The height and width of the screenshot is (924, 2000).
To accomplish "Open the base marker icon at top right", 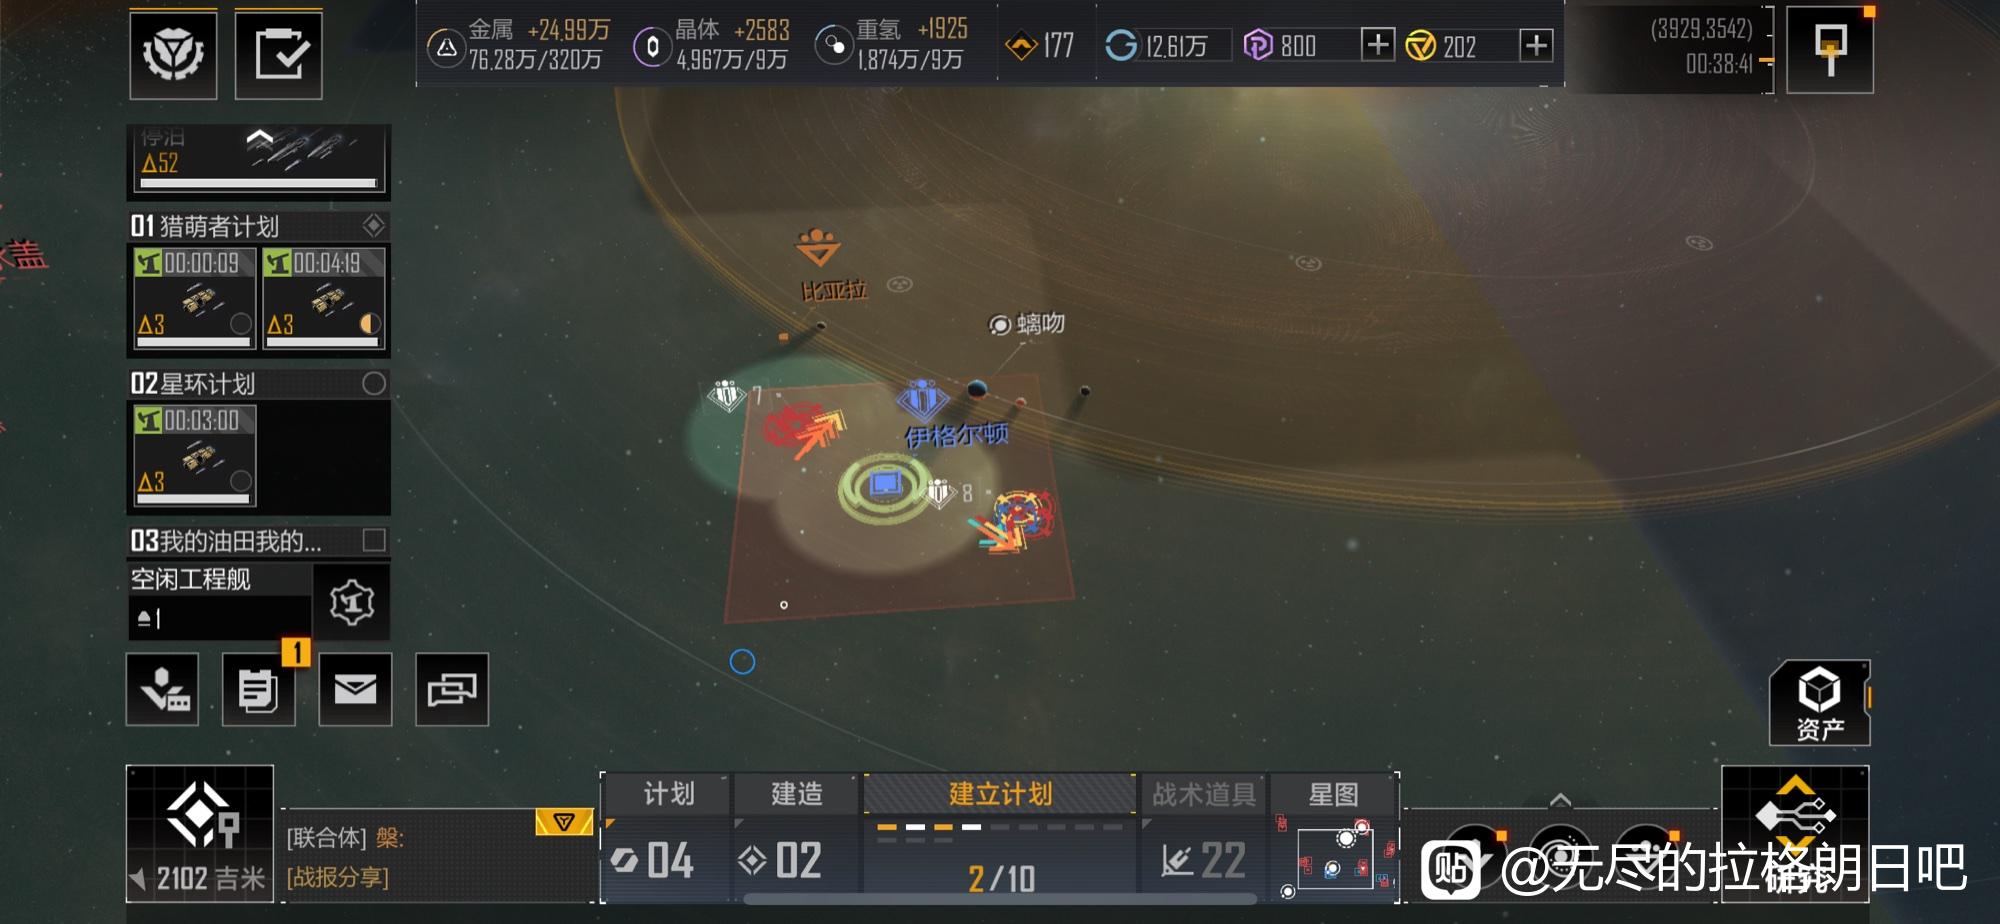I will pyautogui.click(x=1829, y=49).
